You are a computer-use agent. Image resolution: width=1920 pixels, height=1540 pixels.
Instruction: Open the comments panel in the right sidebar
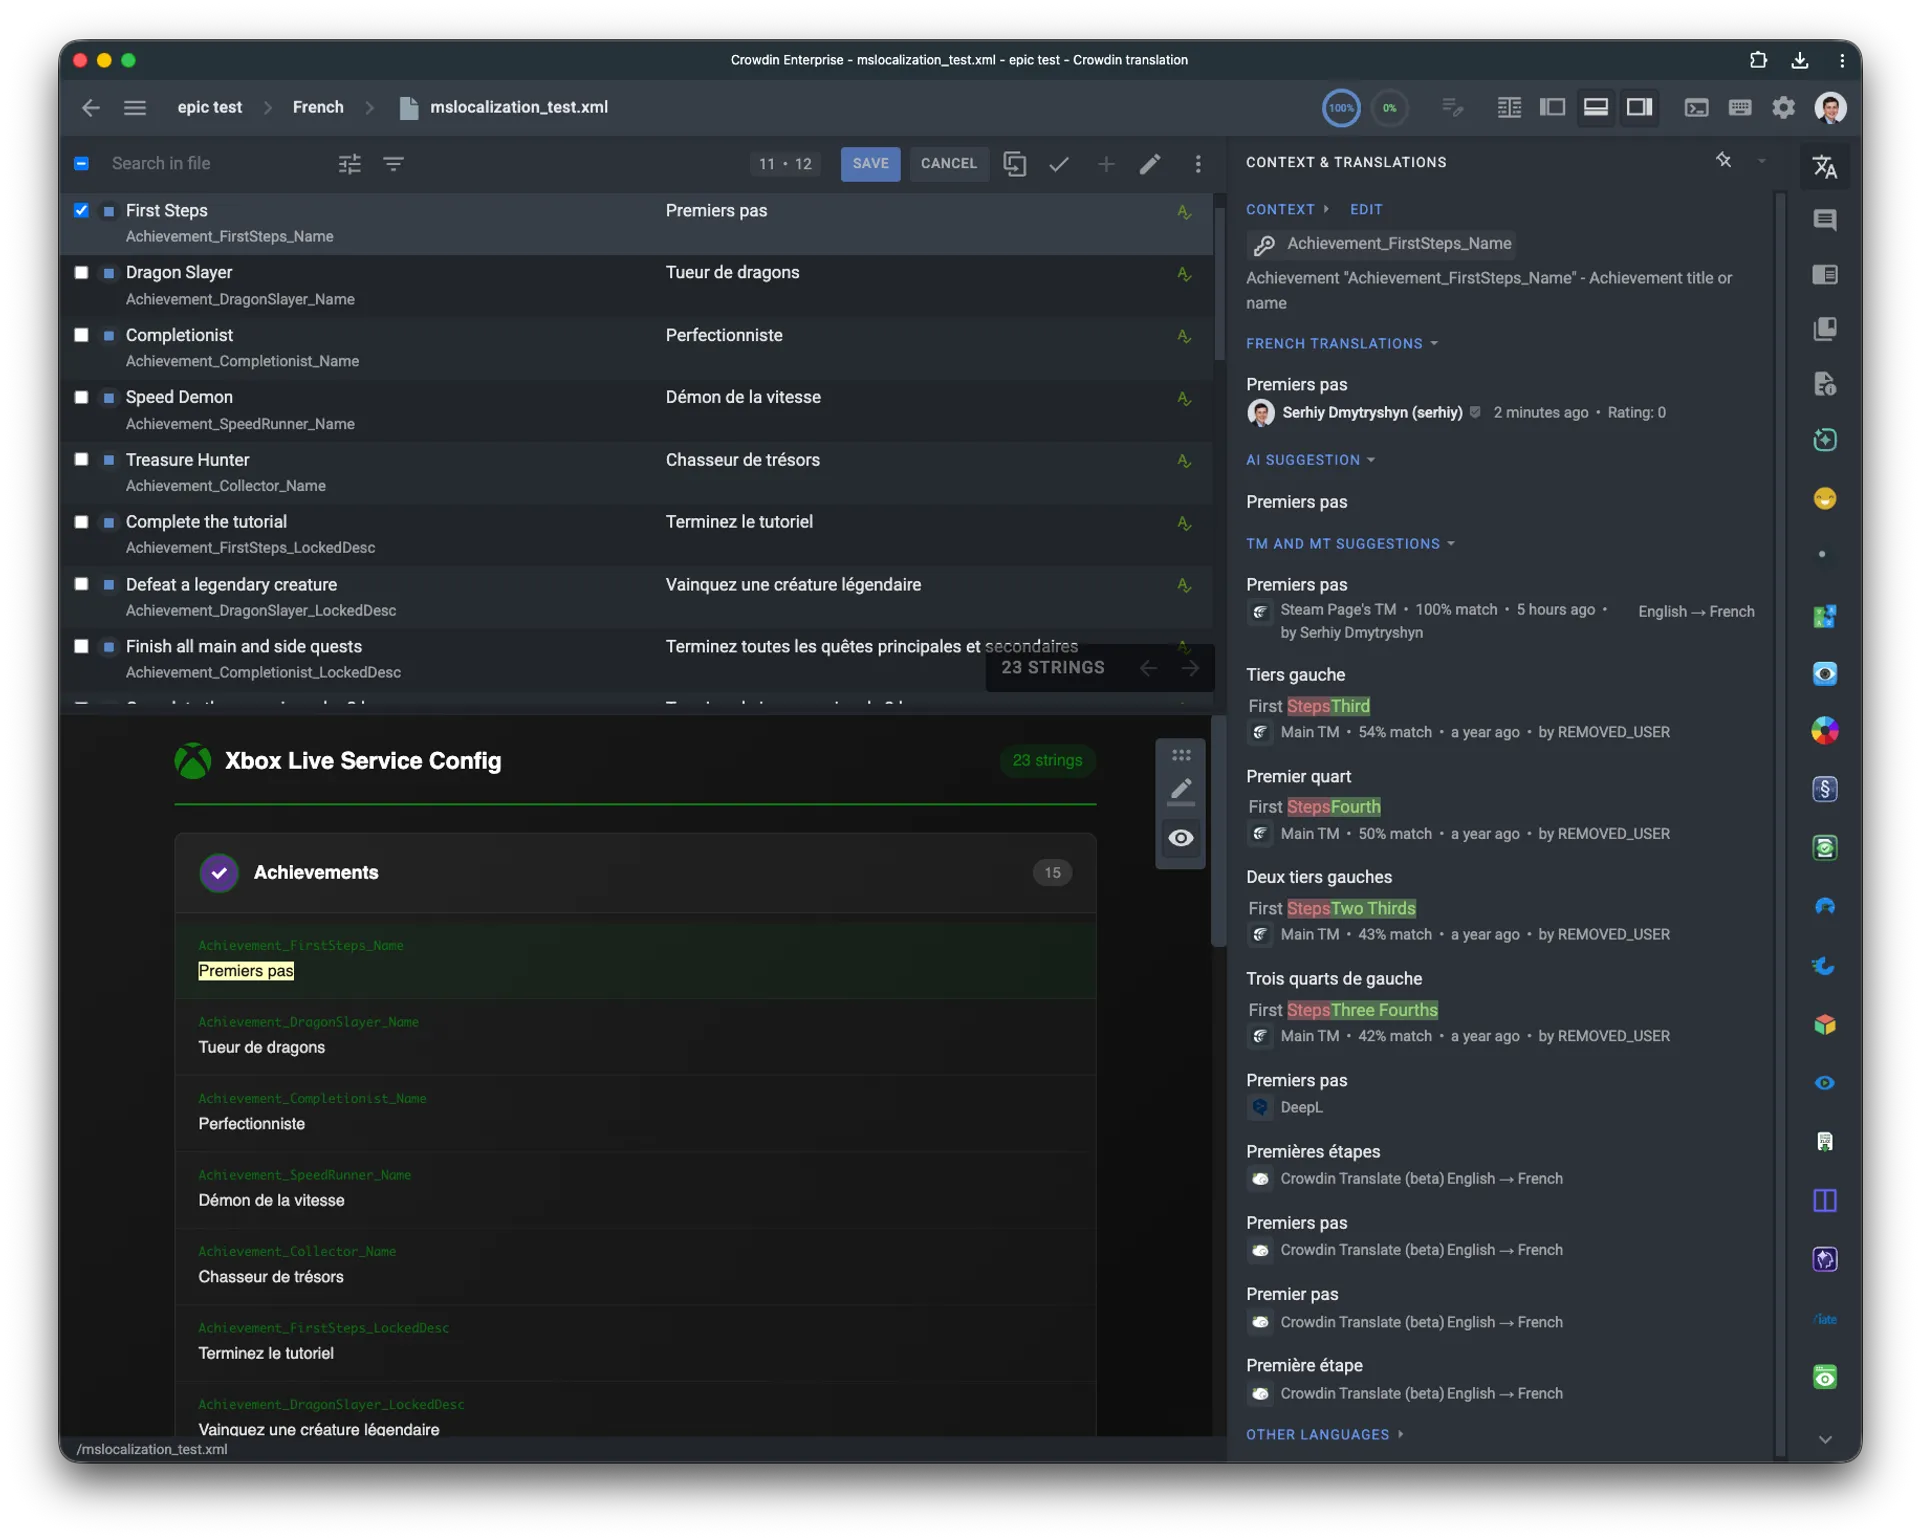pyautogui.click(x=1824, y=220)
